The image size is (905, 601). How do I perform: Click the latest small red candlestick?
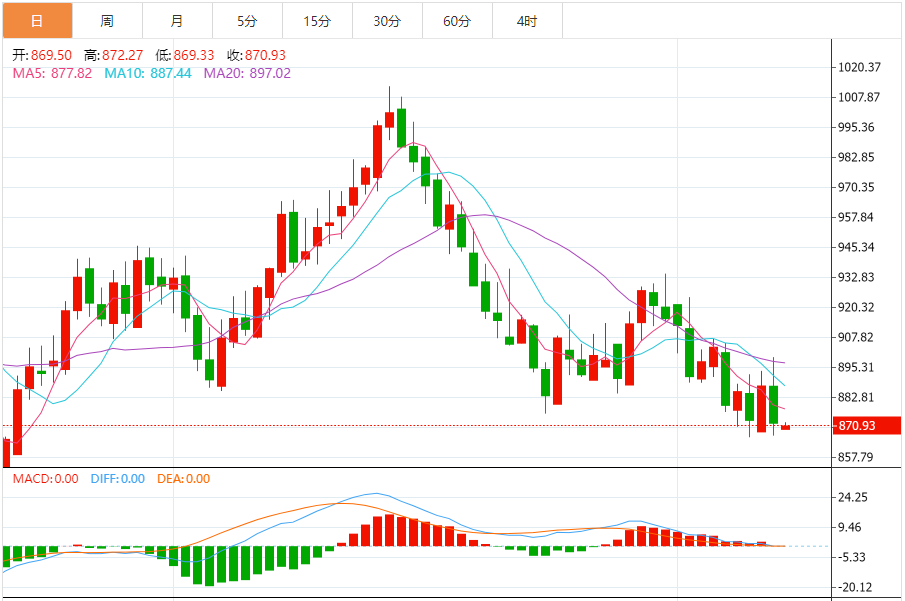point(786,427)
